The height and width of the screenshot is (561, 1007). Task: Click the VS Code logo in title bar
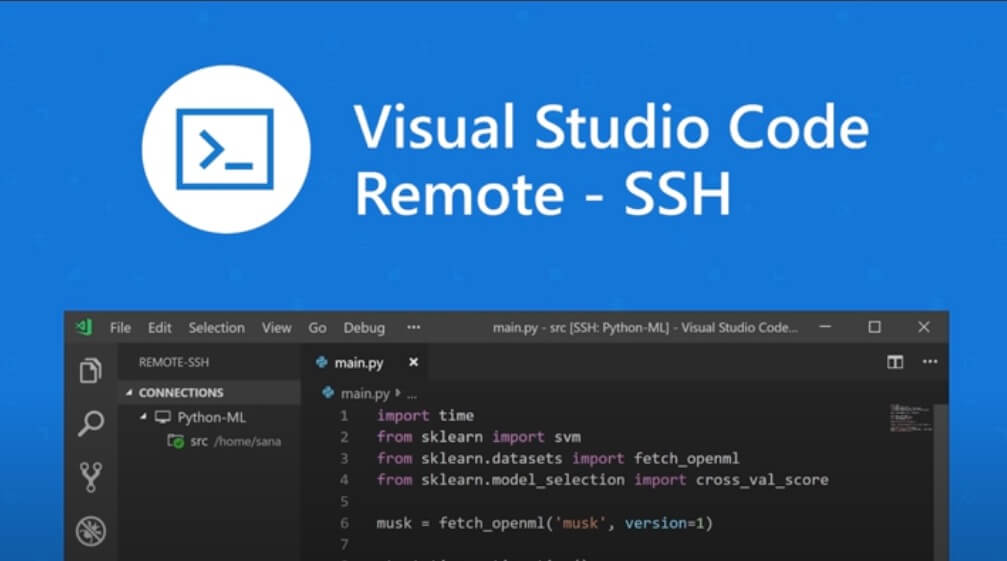click(84, 327)
